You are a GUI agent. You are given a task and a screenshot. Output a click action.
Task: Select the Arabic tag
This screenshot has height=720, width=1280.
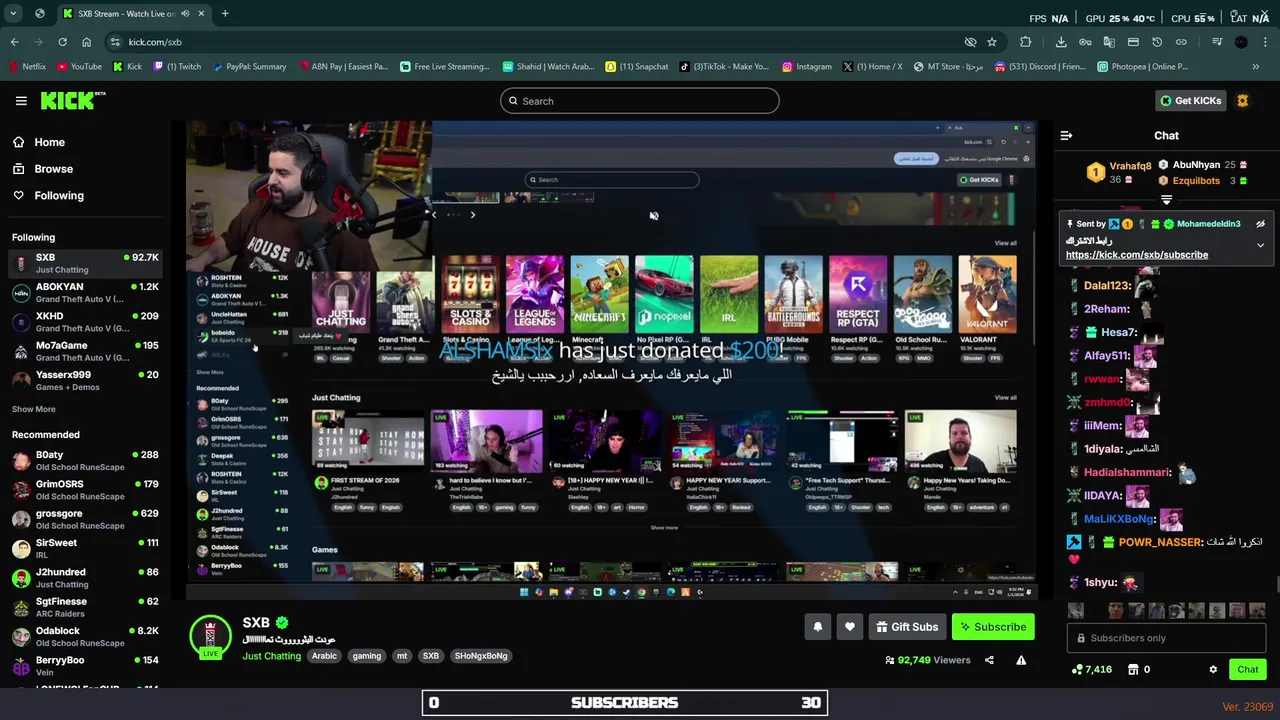(x=324, y=656)
